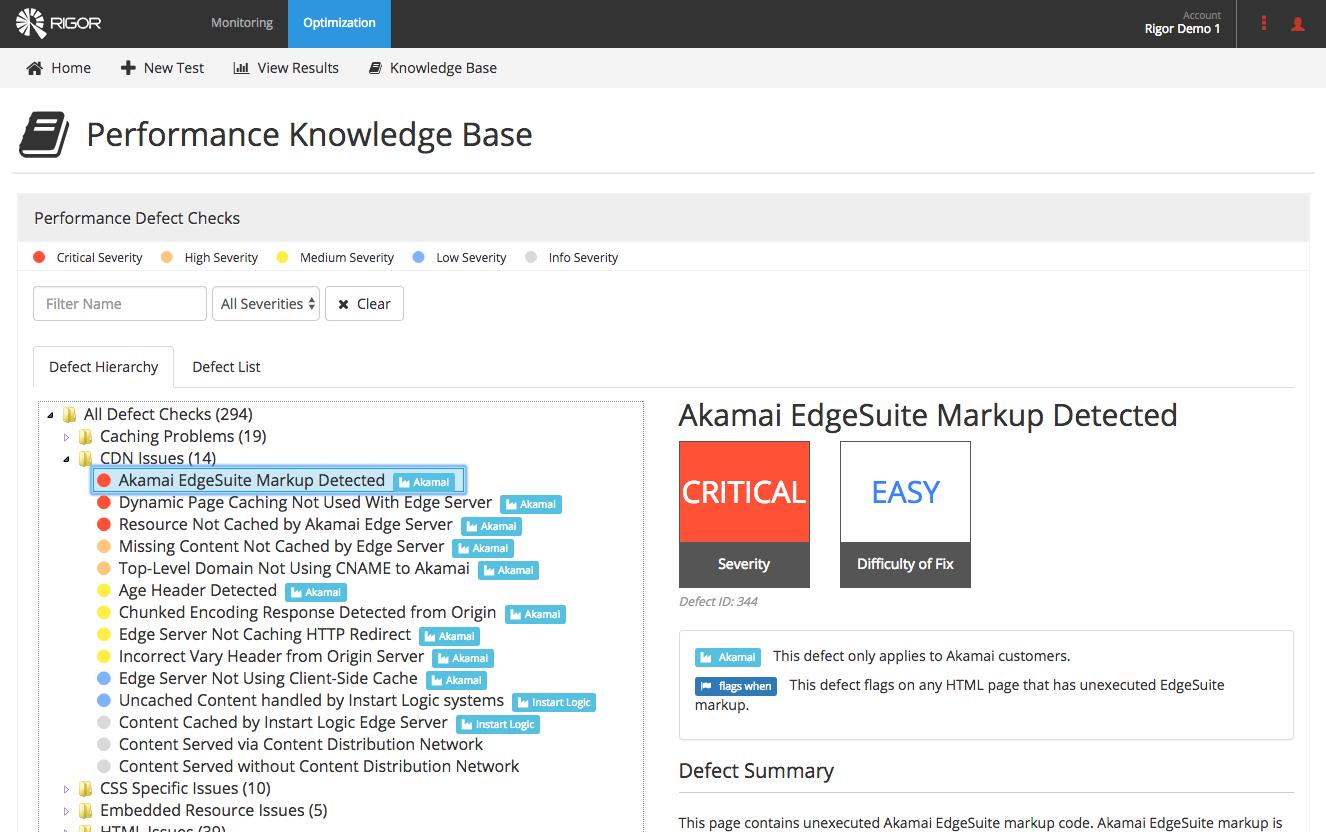The height and width of the screenshot is (832, 1326).
Task: Click Akamai tag on Incorrect Vary Header row
Action: [x=463, y=658]
